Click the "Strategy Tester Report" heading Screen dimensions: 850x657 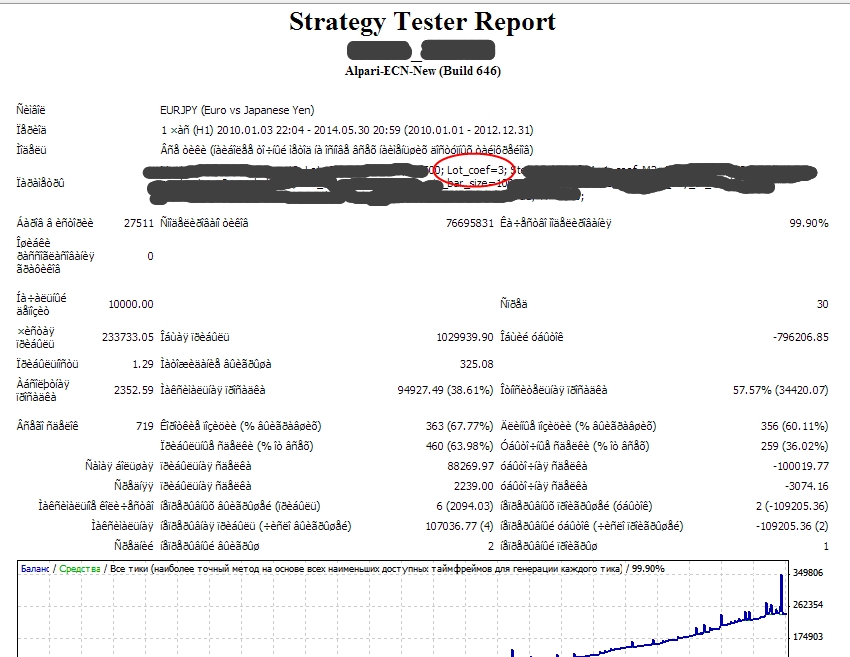pos(422,22)
